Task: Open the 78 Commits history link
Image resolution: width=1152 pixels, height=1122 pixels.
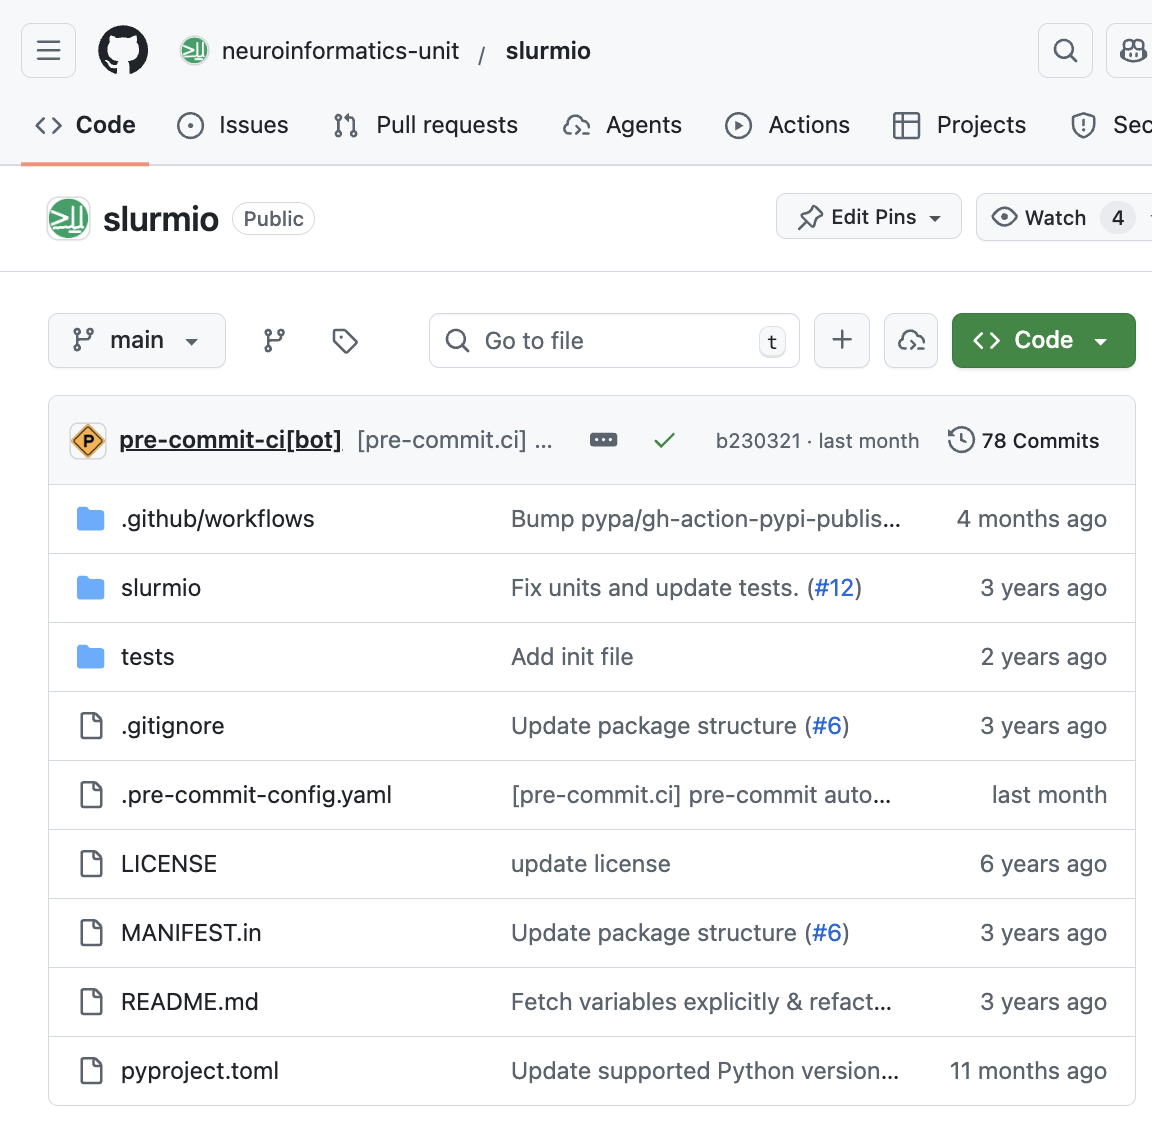Action: pyautogui.click(x=1024, y=440)
